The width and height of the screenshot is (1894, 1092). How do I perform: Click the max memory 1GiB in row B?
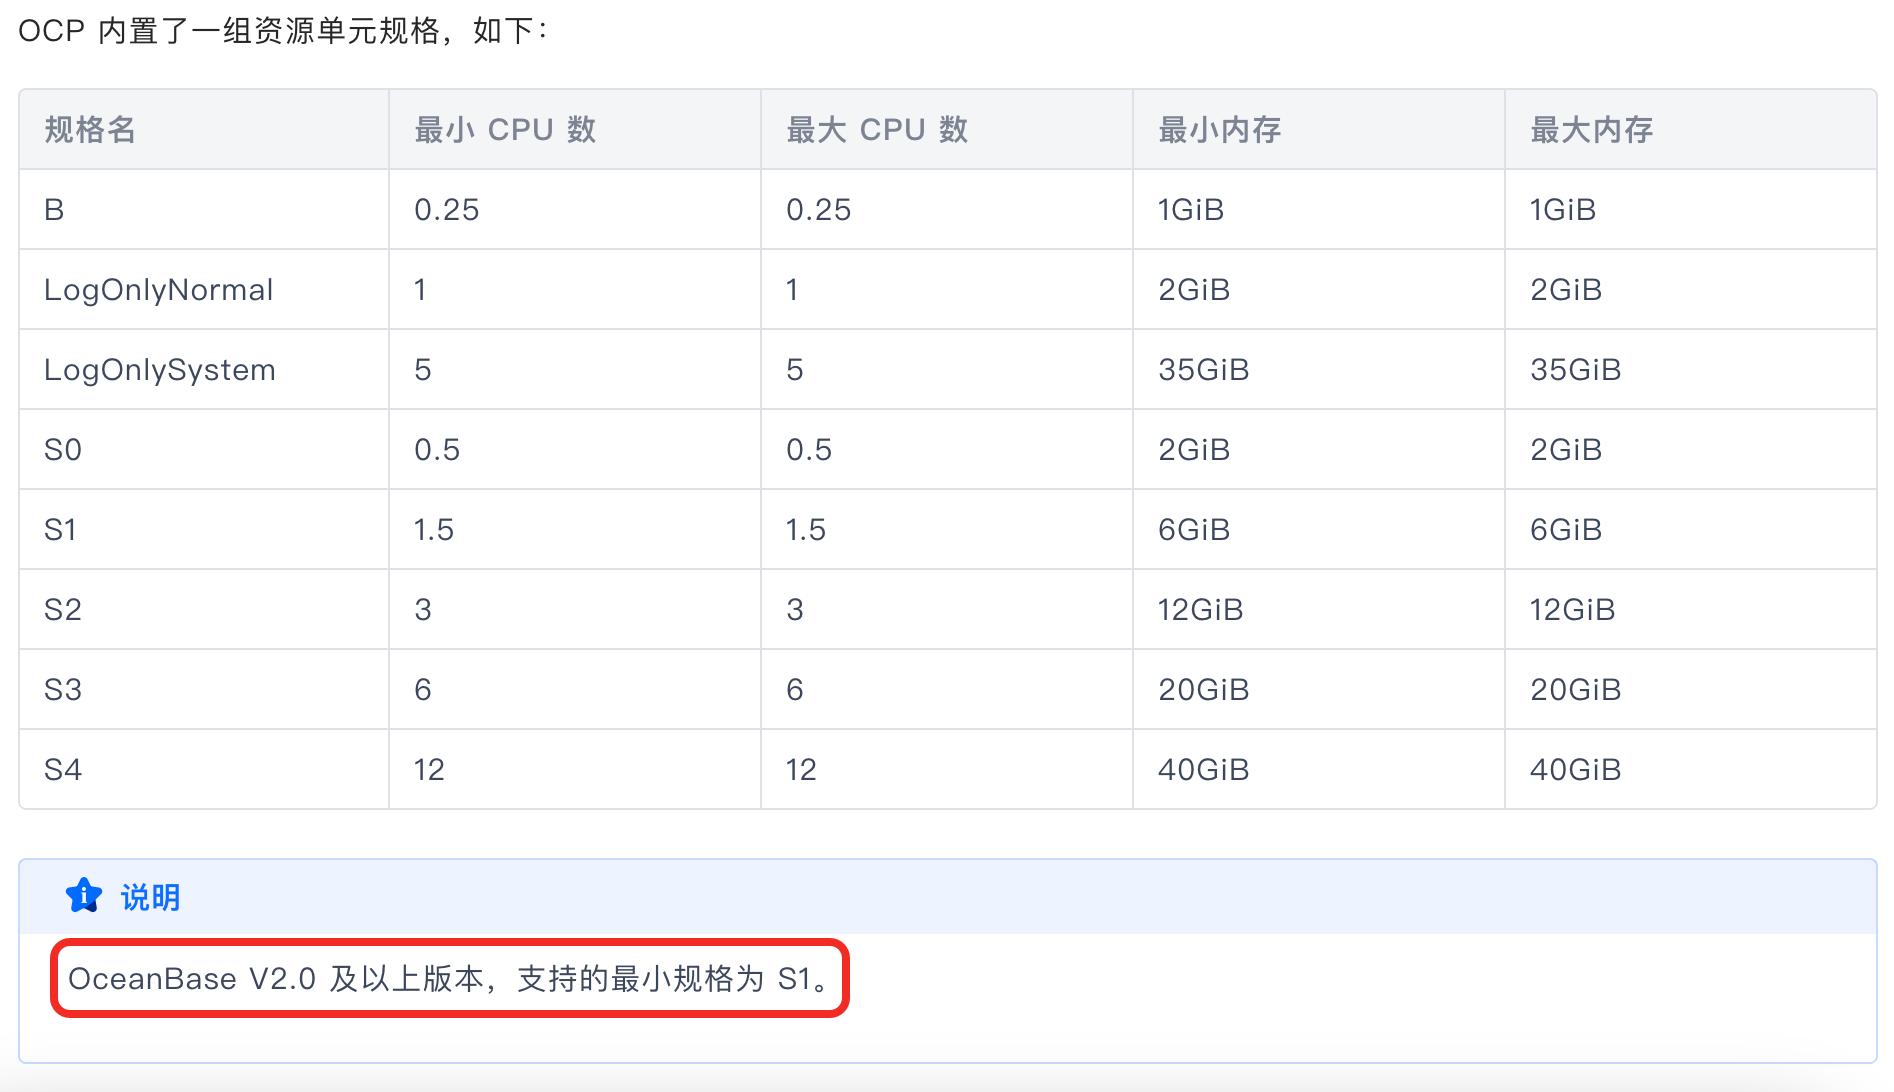point(1563,210)
